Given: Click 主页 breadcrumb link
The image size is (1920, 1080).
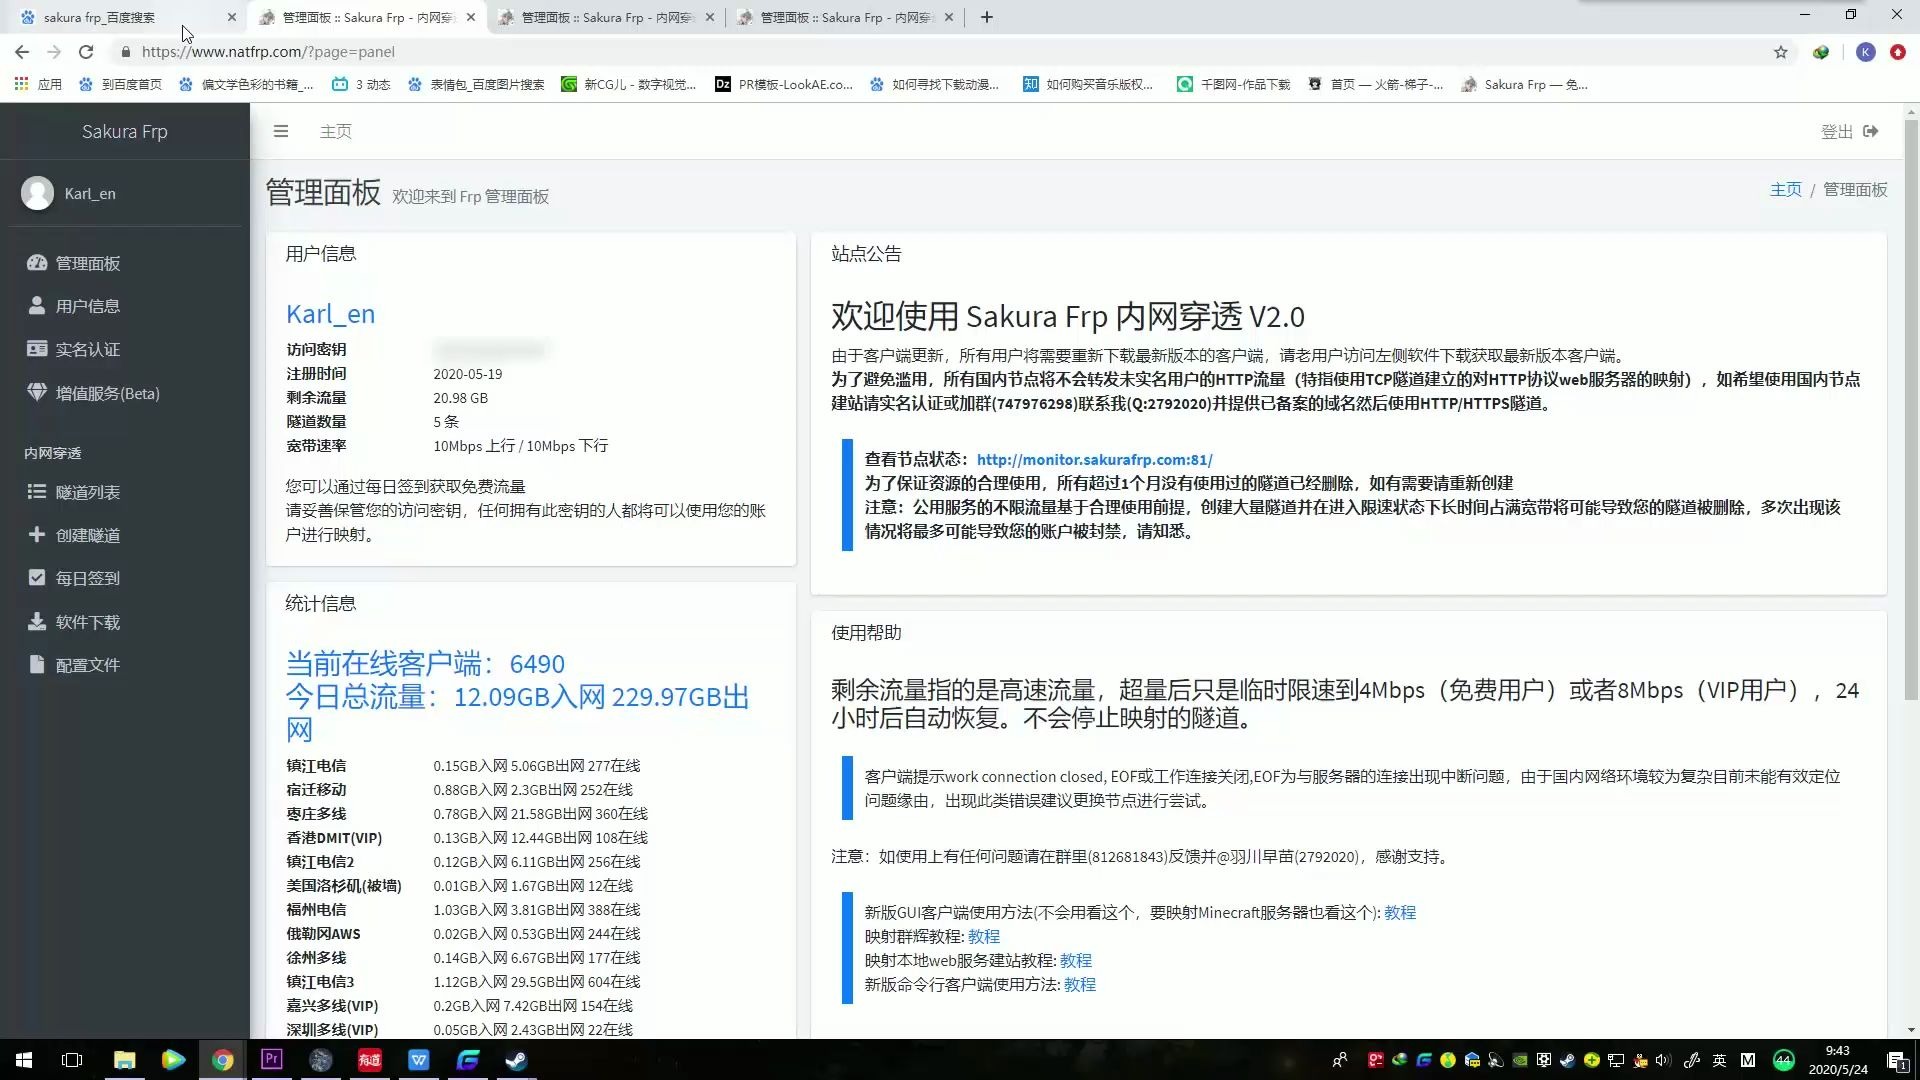Looking at the screenshot, I should coord(1785,190).
